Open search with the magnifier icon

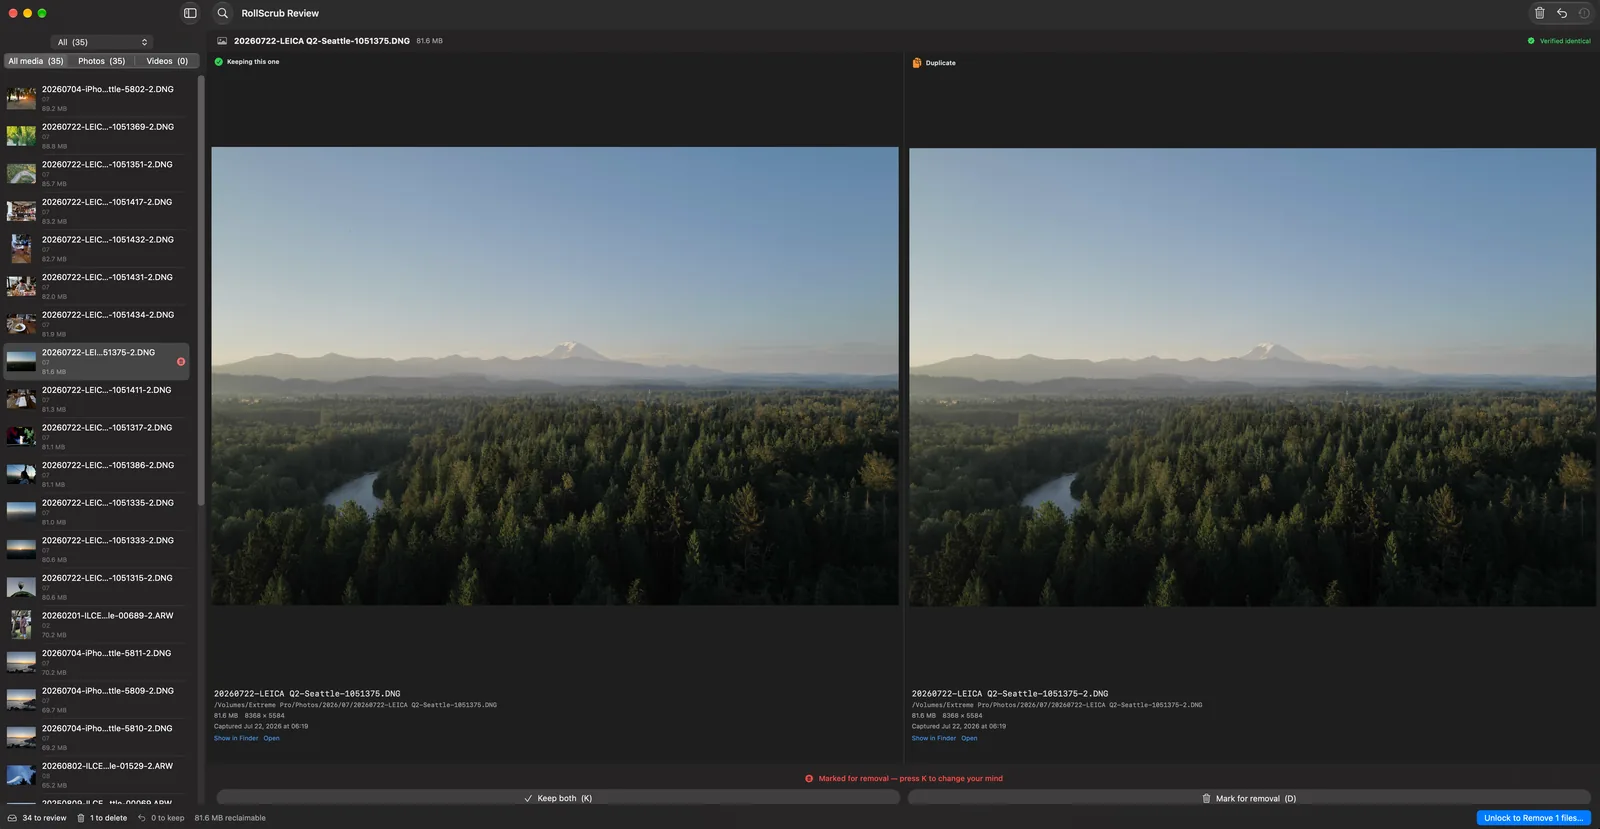223,13
